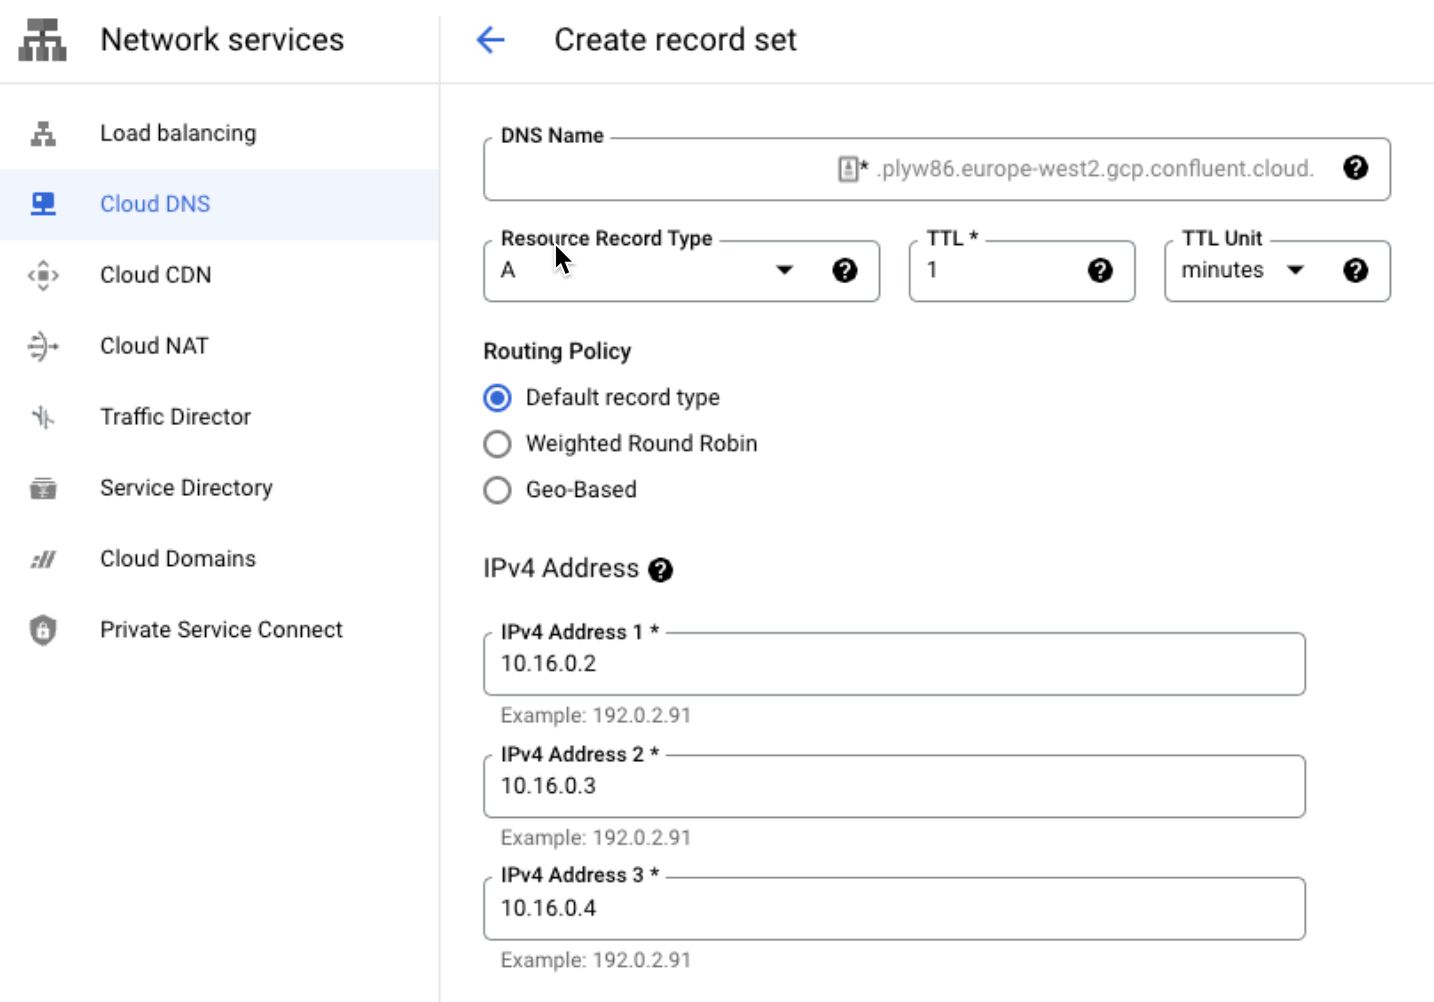Enable the Geo-Based routing policy
Image resolution: width=1434 pixels, height=1002 pixels.
498,490
